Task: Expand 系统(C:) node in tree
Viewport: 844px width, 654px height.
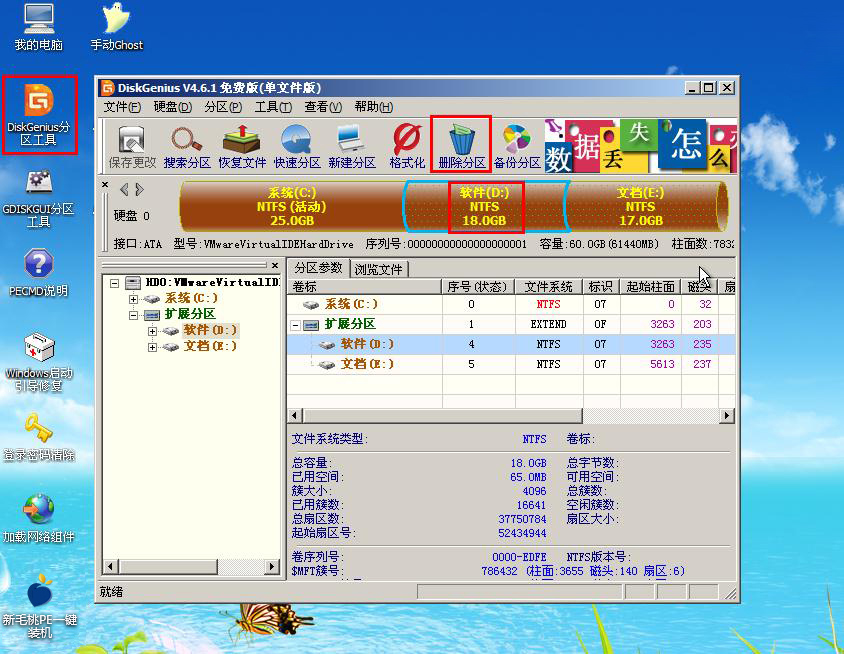Action: [133, 299]
